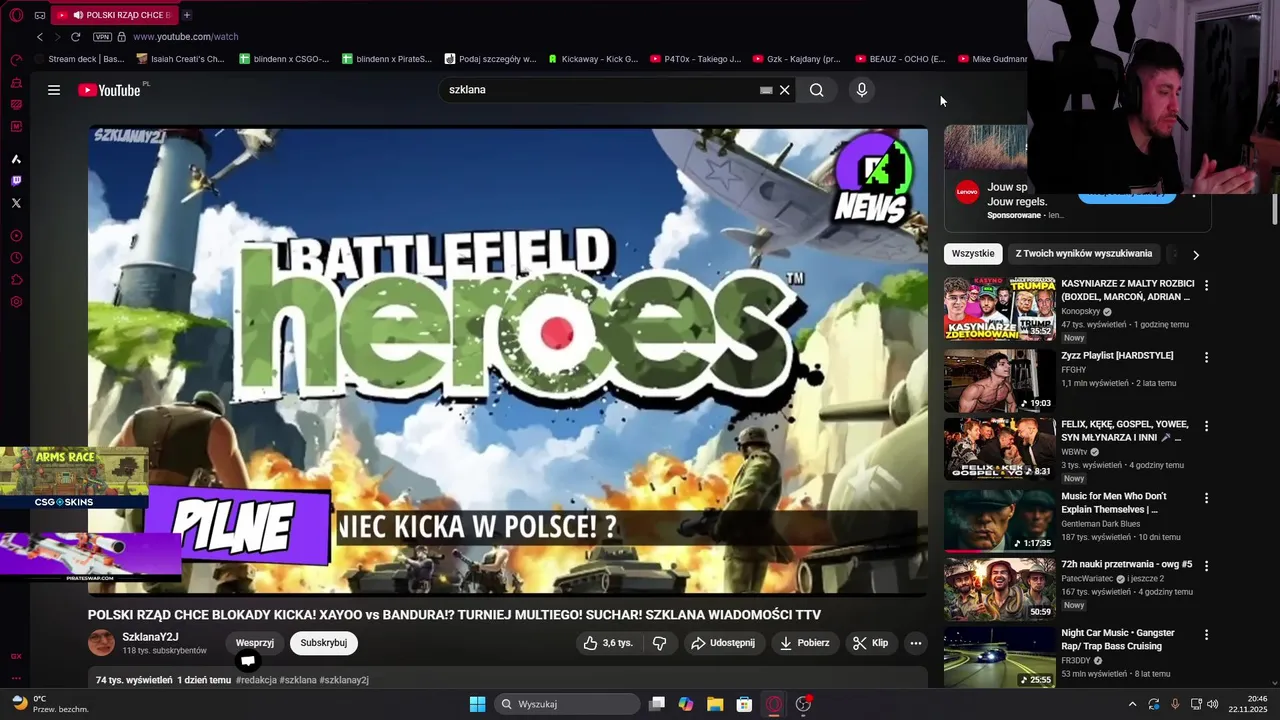Open SzklanaY2J channel avatar
Viewport: 1280px width, 720px height.
pos(101,643)
